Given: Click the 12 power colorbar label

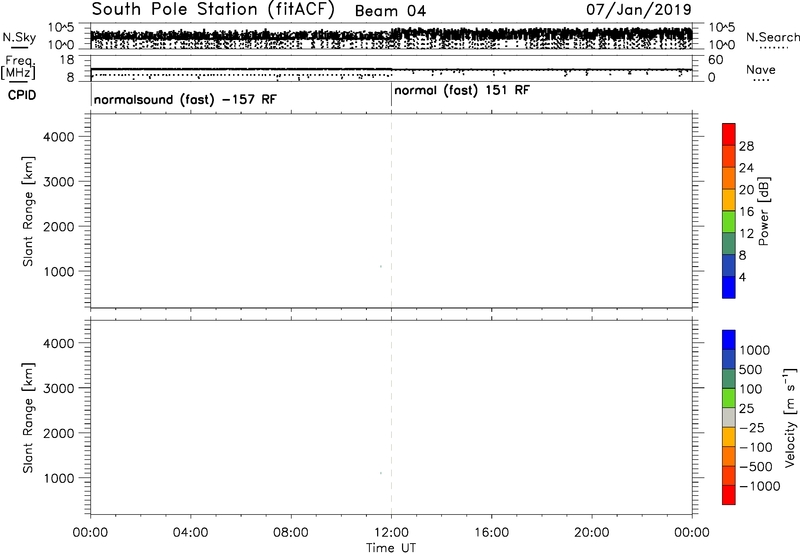Looking at the screenshot, I should [x=746, y=234].
